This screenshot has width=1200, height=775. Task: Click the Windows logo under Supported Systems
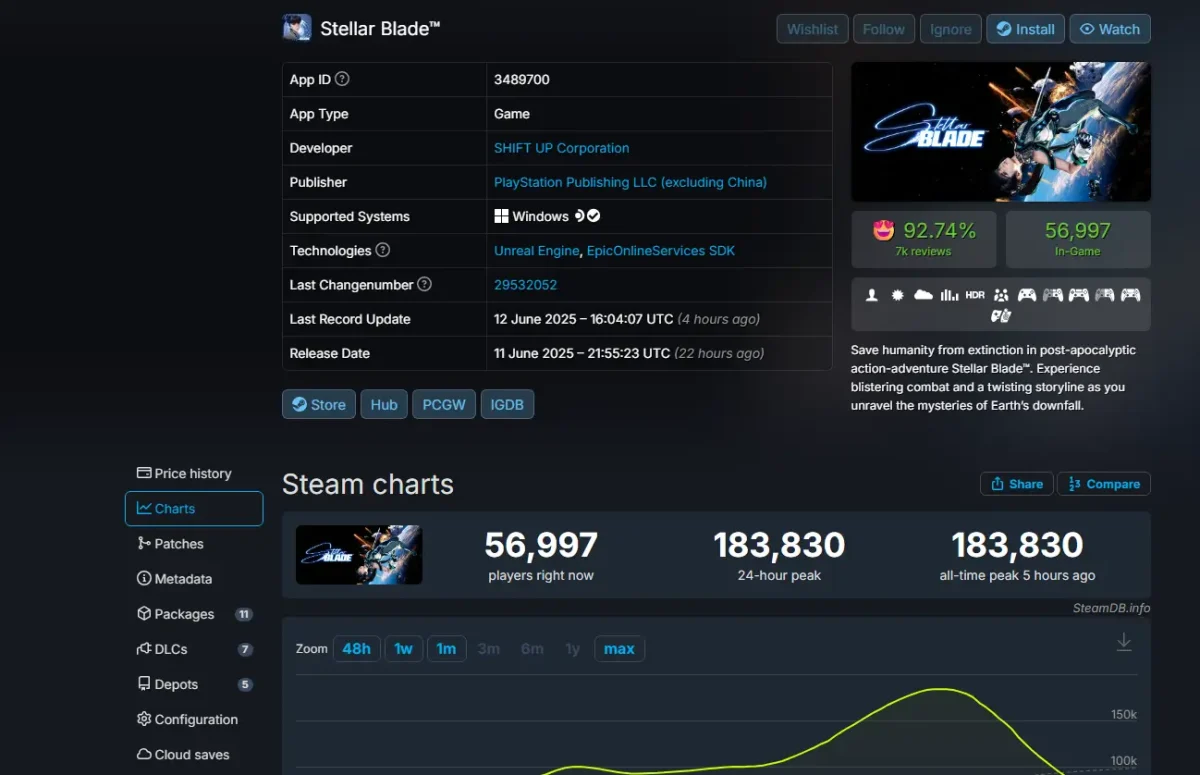tap(501, 216)
